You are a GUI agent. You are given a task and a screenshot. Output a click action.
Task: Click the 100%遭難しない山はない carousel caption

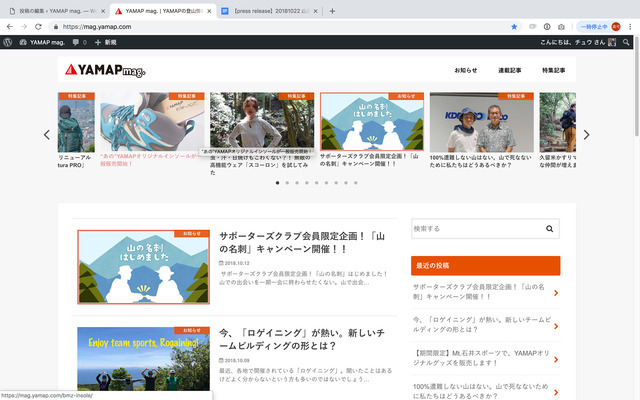[x=480, y=161]
